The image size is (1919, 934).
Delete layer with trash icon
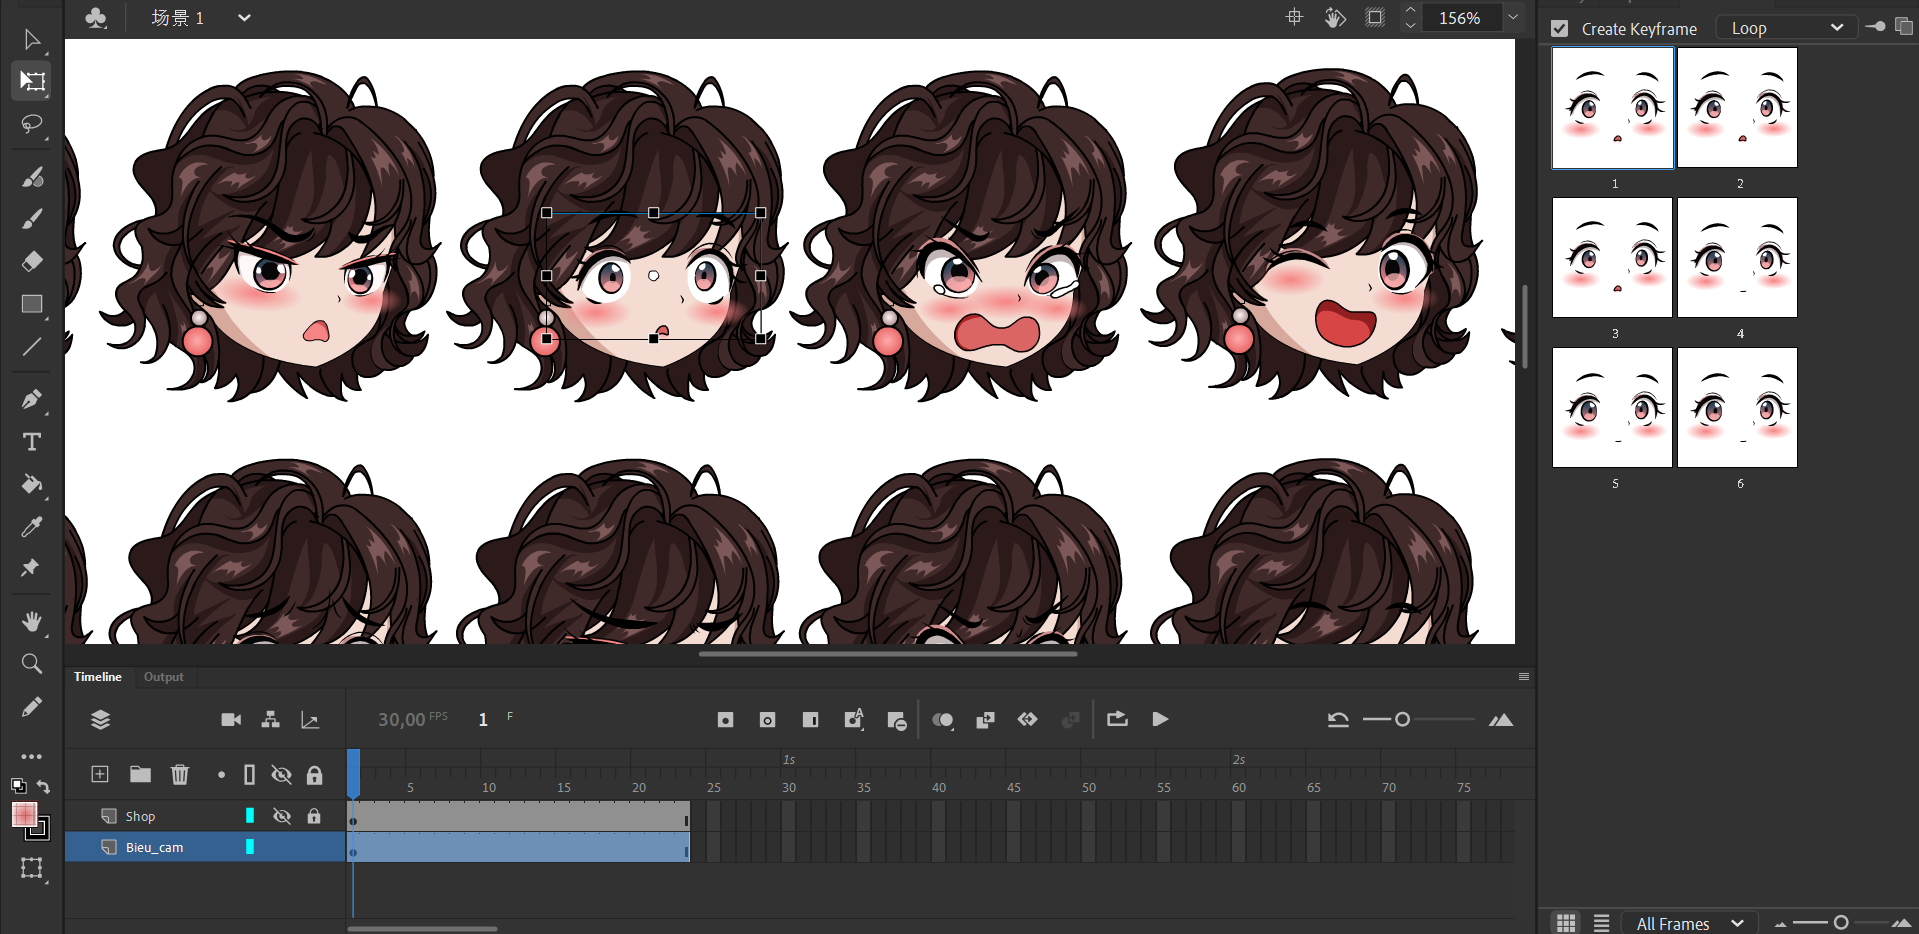coord(180,775)
